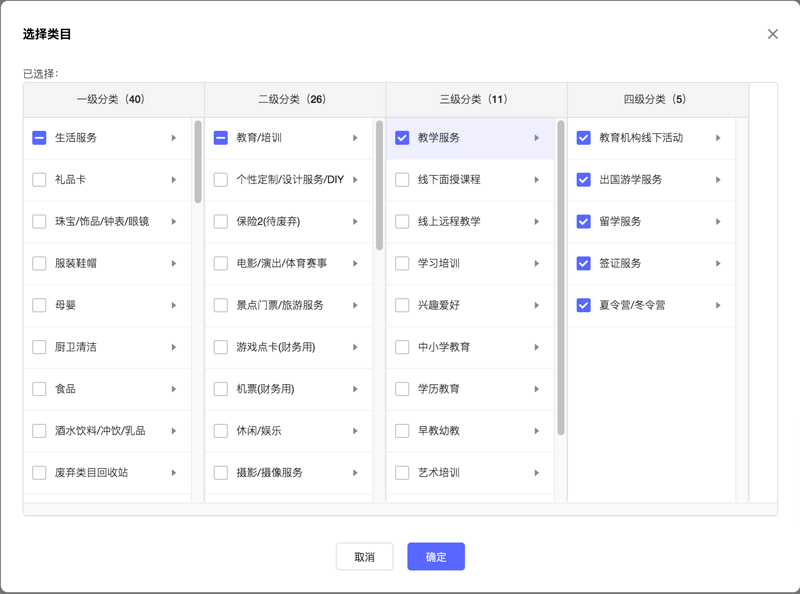800x594 pixels.
Task: Uncheck the 夏令营/冬令营 checkbox
Action: click(x=582, y=306)
